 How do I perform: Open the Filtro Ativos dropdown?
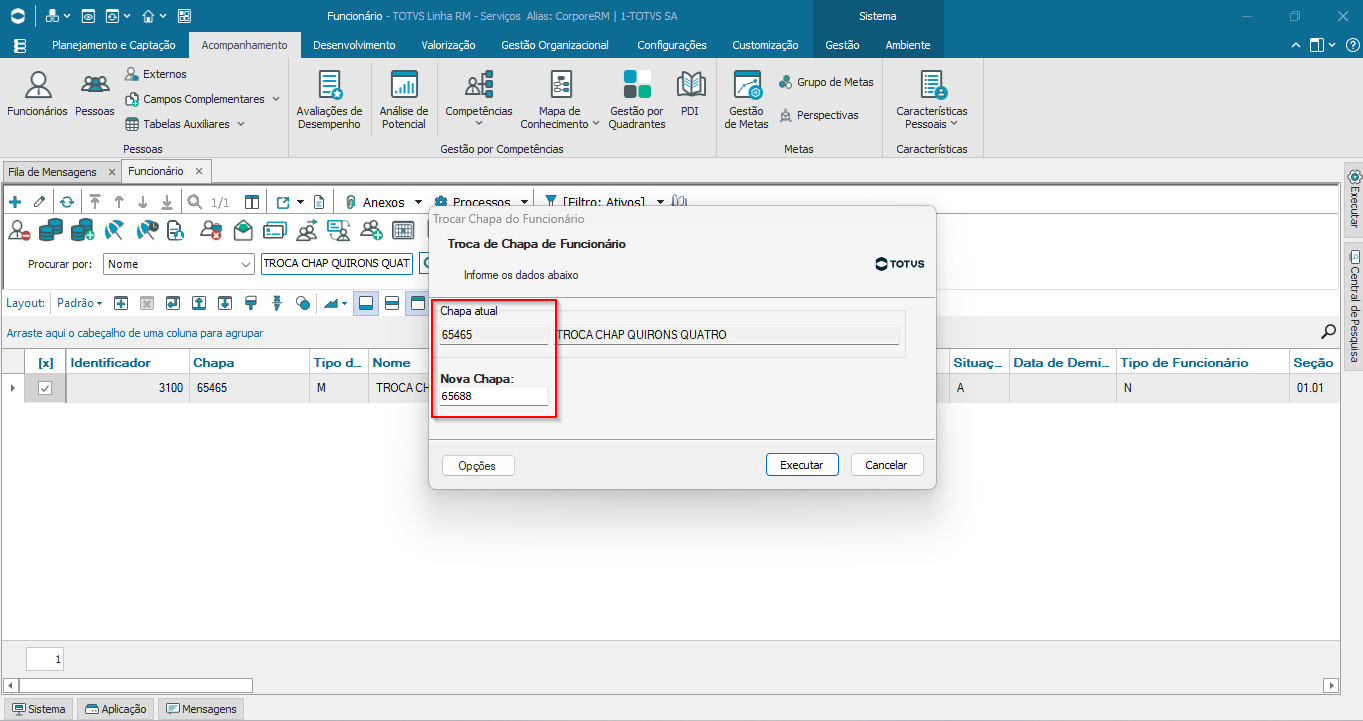click(x=660, y=202)
